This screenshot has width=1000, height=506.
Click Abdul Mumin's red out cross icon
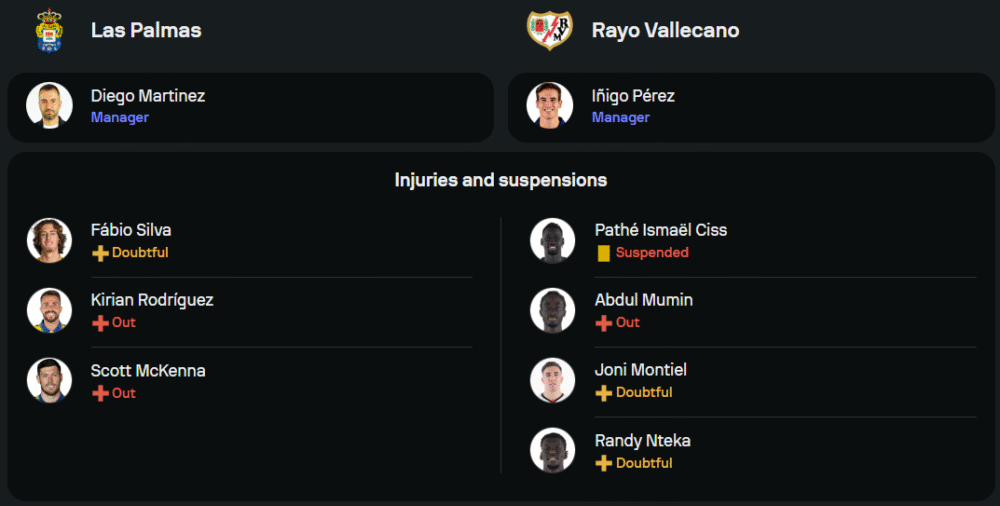click(x=603, y=323)
